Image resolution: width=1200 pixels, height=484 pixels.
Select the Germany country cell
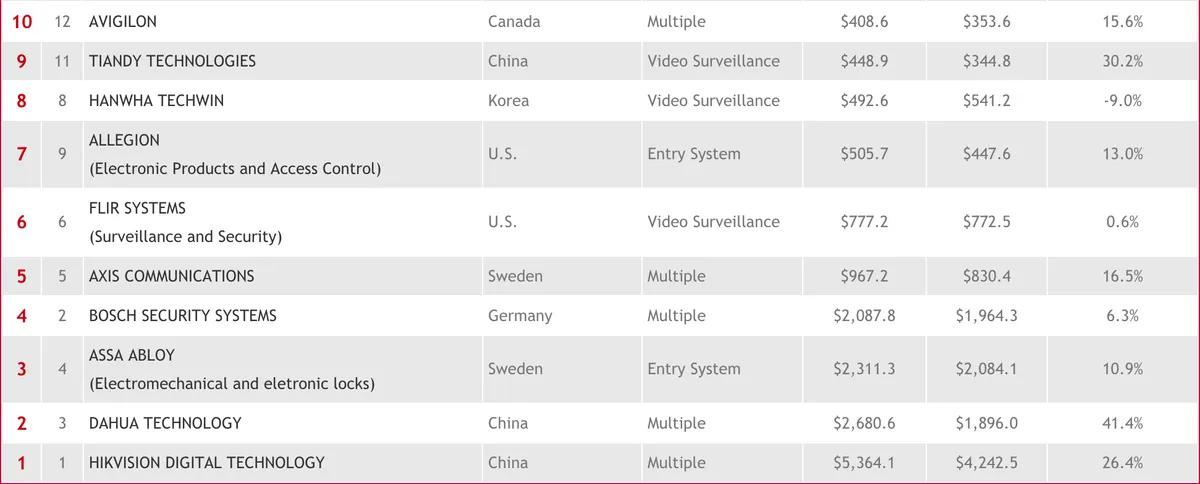coord(520,316)
